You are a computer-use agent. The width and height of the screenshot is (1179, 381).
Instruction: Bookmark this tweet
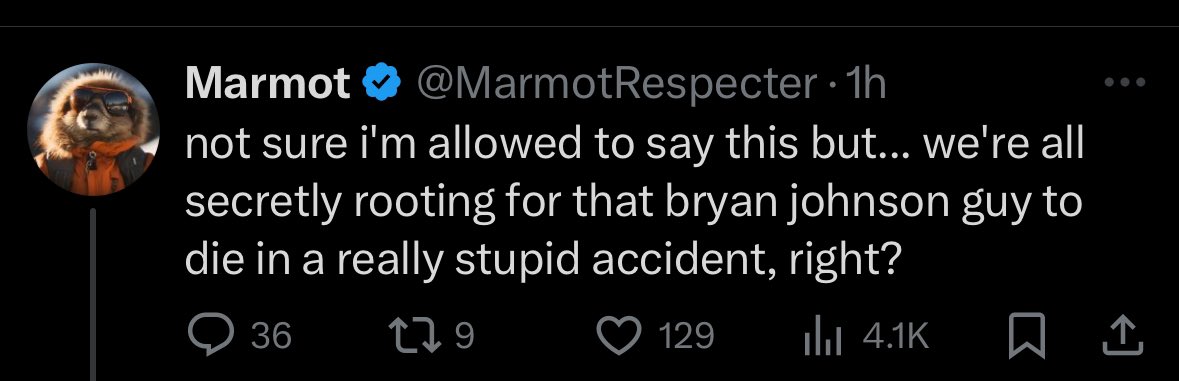(1027, 335)
